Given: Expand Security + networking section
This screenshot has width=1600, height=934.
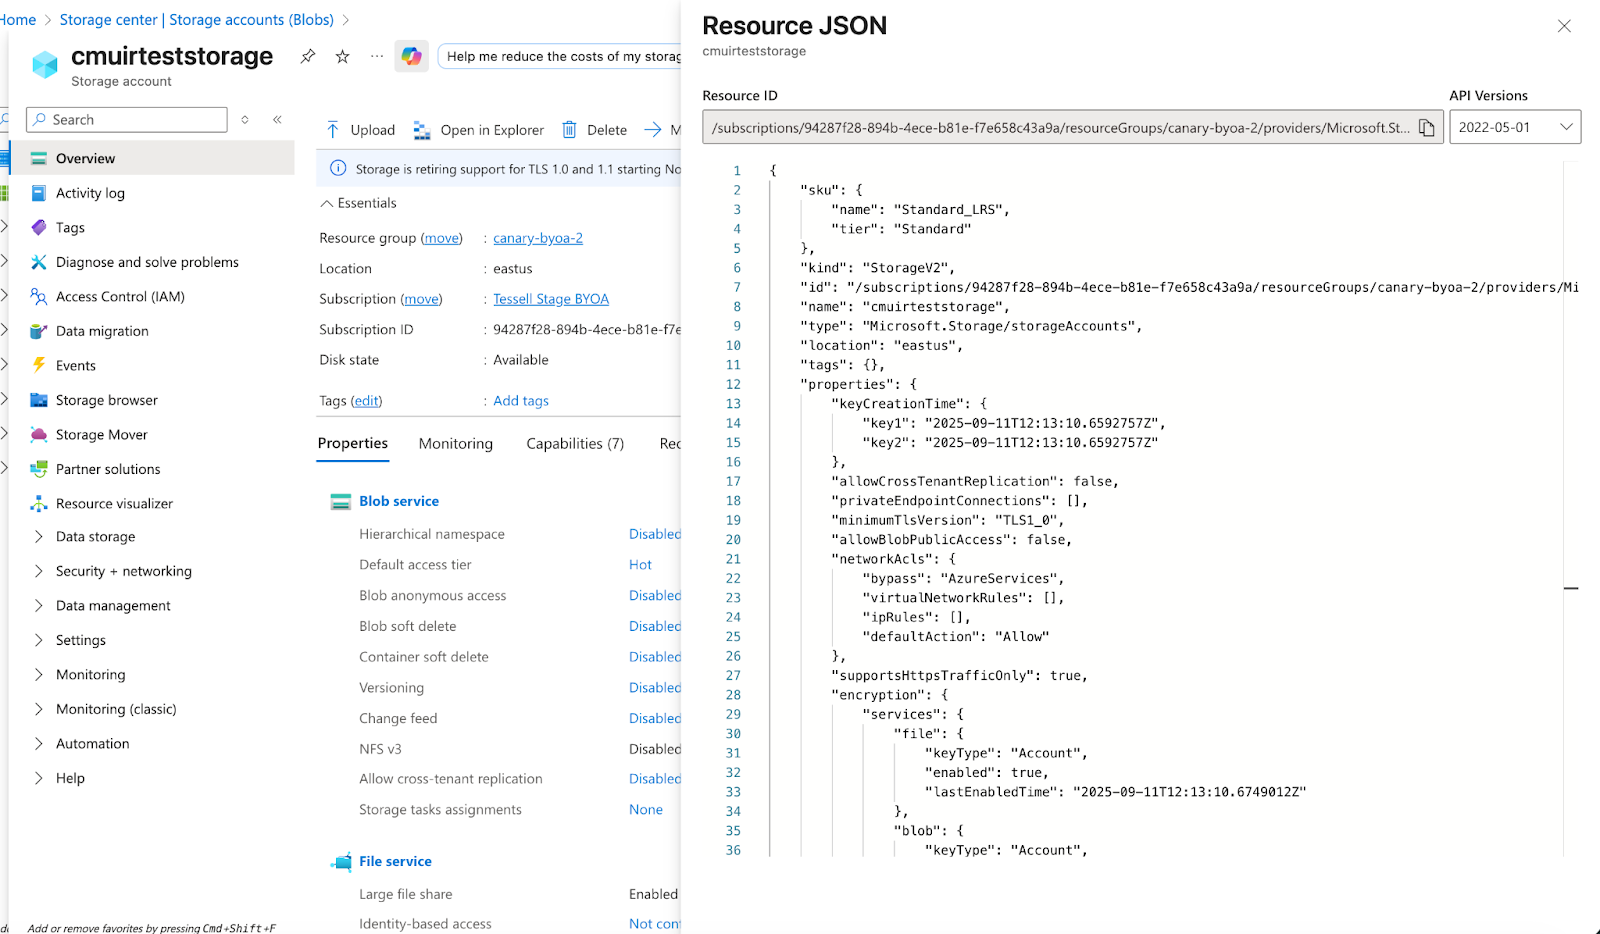Looking at the screenshot, I should pyautogui.click(x=123, y=571).
